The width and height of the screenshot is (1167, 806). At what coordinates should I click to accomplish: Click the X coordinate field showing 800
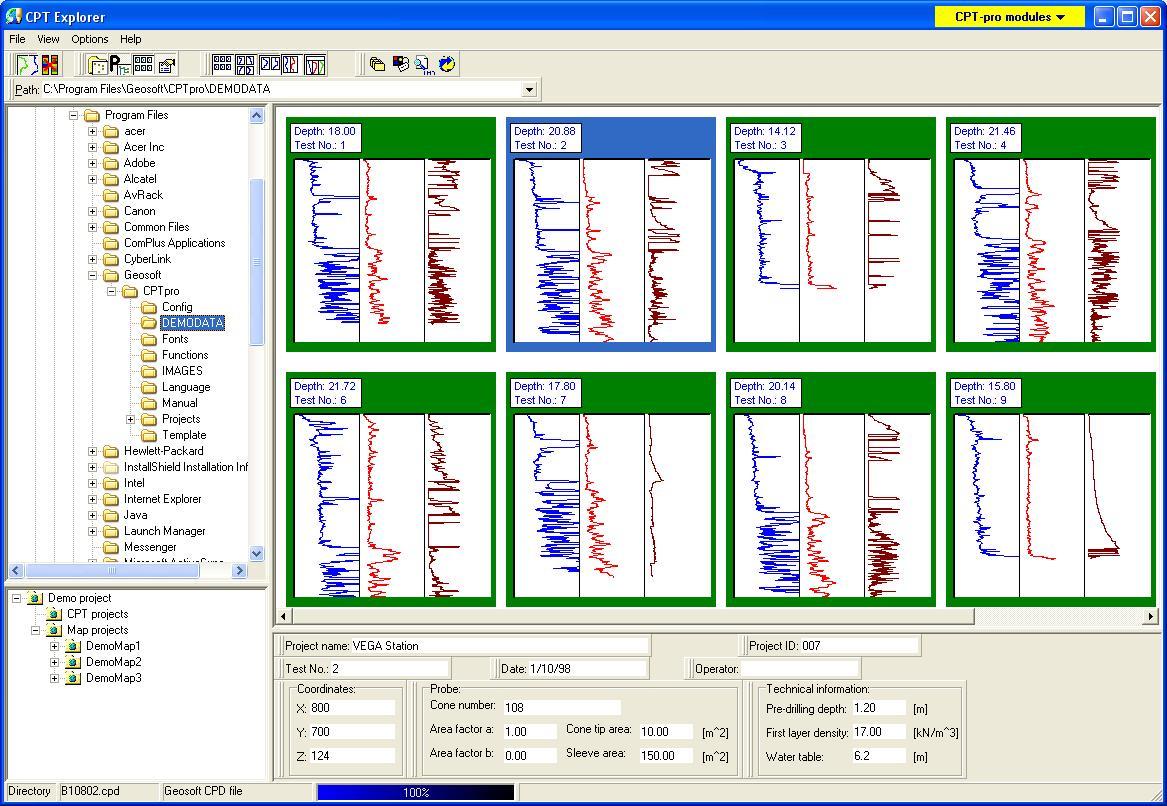pyautogui.click(x=352, y=708)
